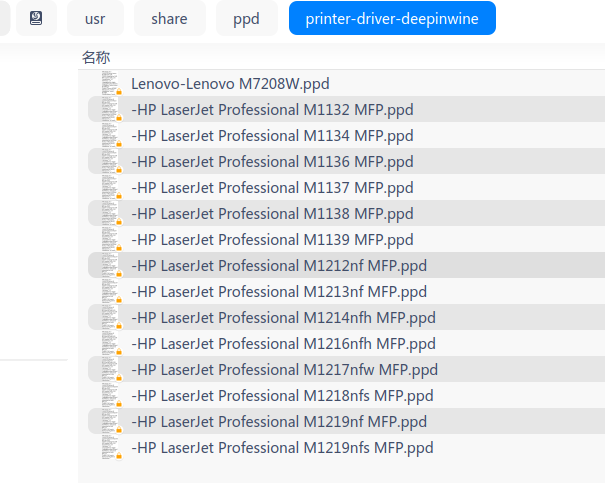Select HP LaserJet Professional M1212nf MFP.ppd
605x483 pixels.
click(279, 266)
